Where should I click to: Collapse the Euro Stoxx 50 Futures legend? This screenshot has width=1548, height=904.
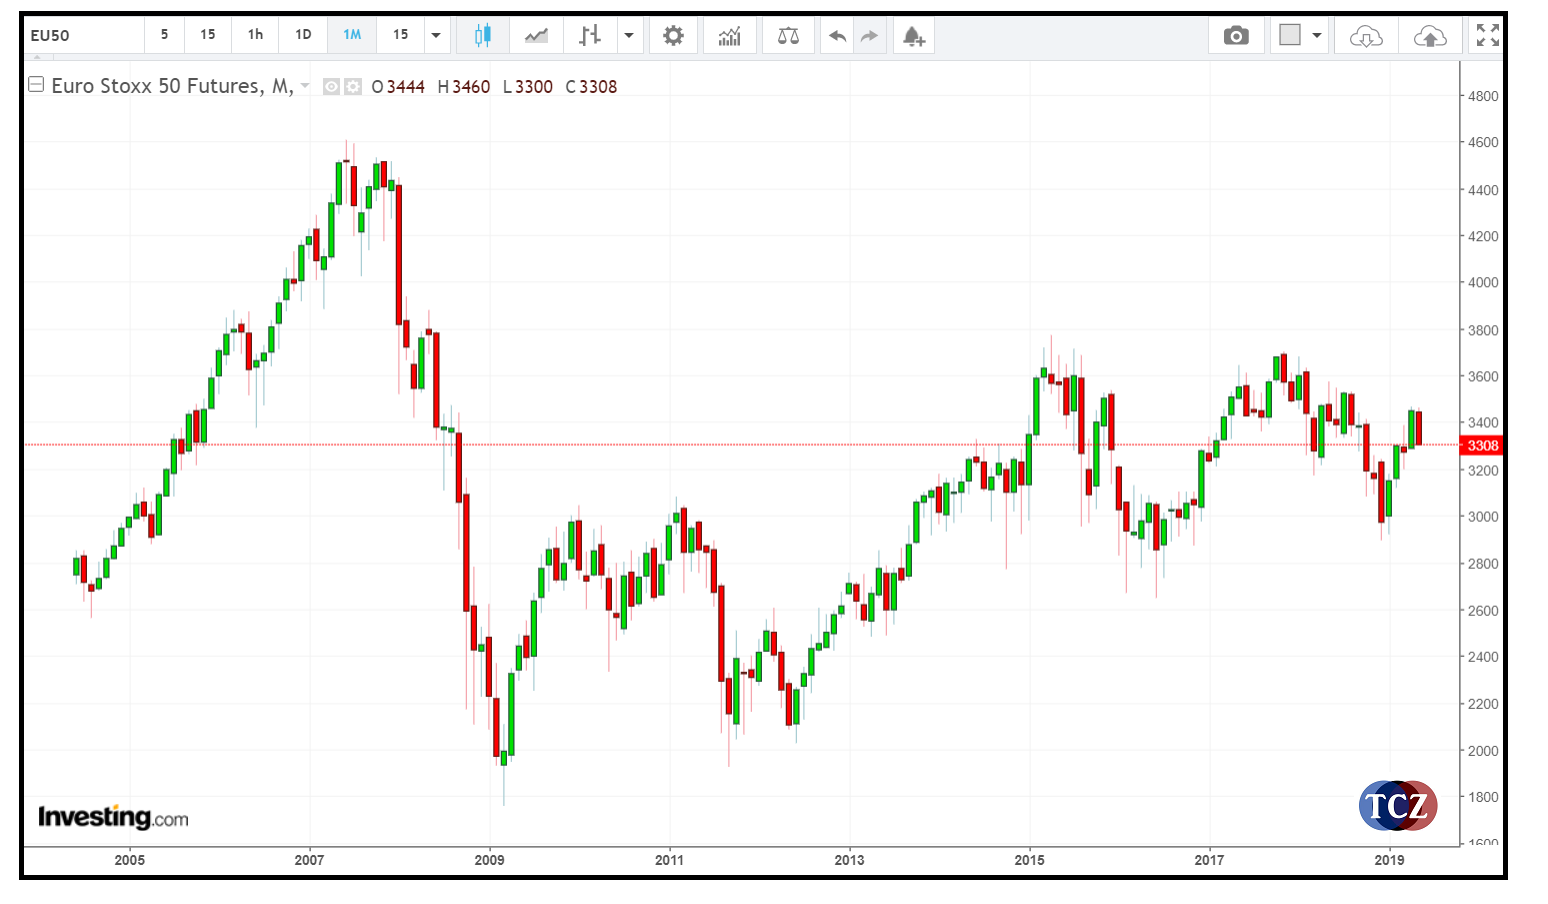click(x=36, y=85)
